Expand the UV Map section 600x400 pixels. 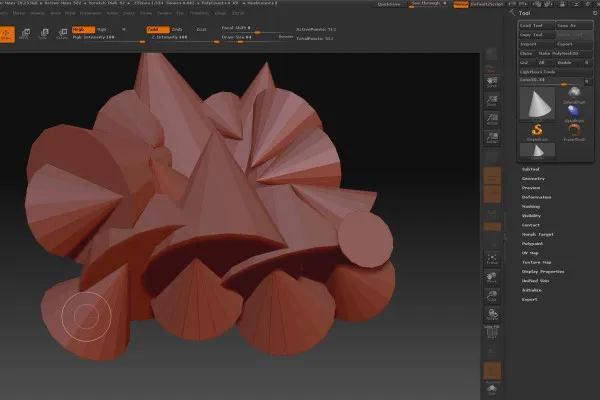(530, 253)
